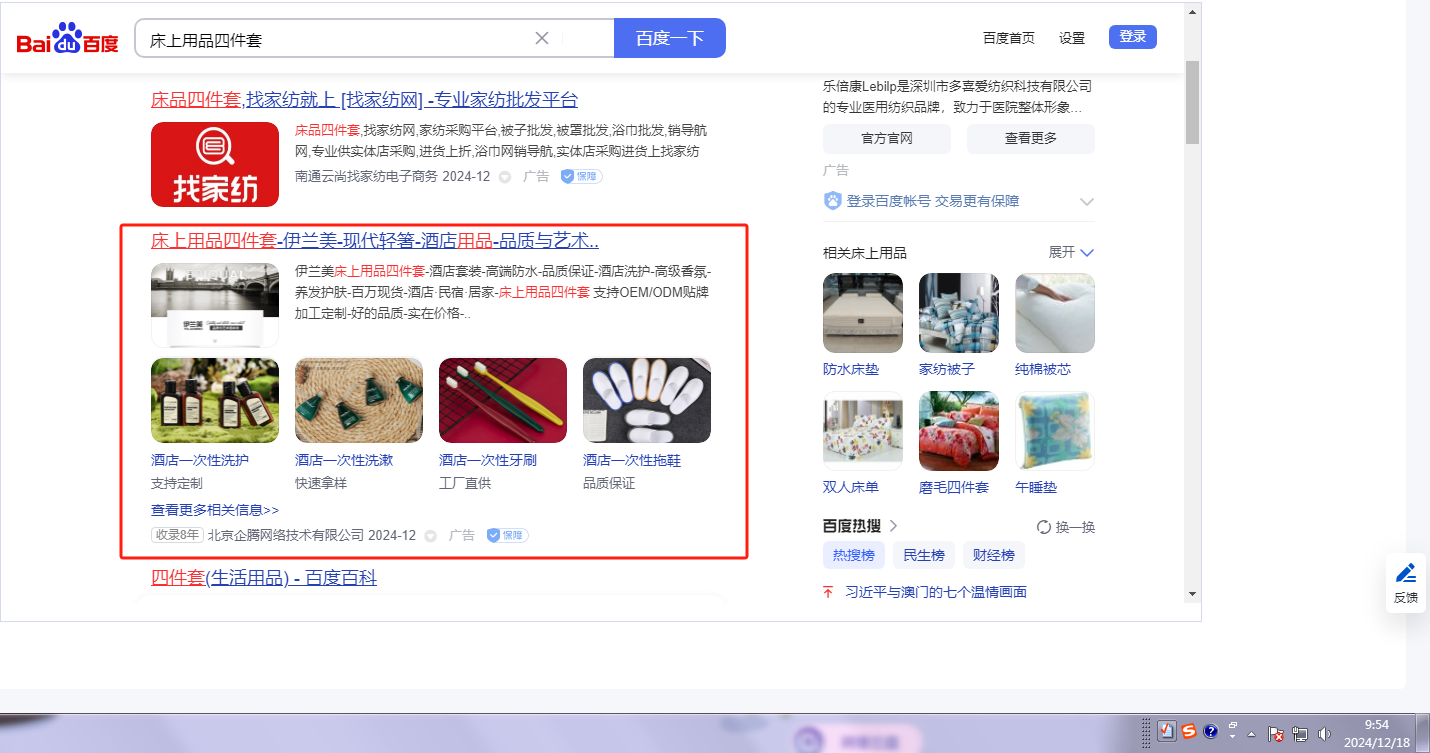Click the scrollbar up arrow
Viewport: 1430px width, 753px height.
click(1192, 13)
